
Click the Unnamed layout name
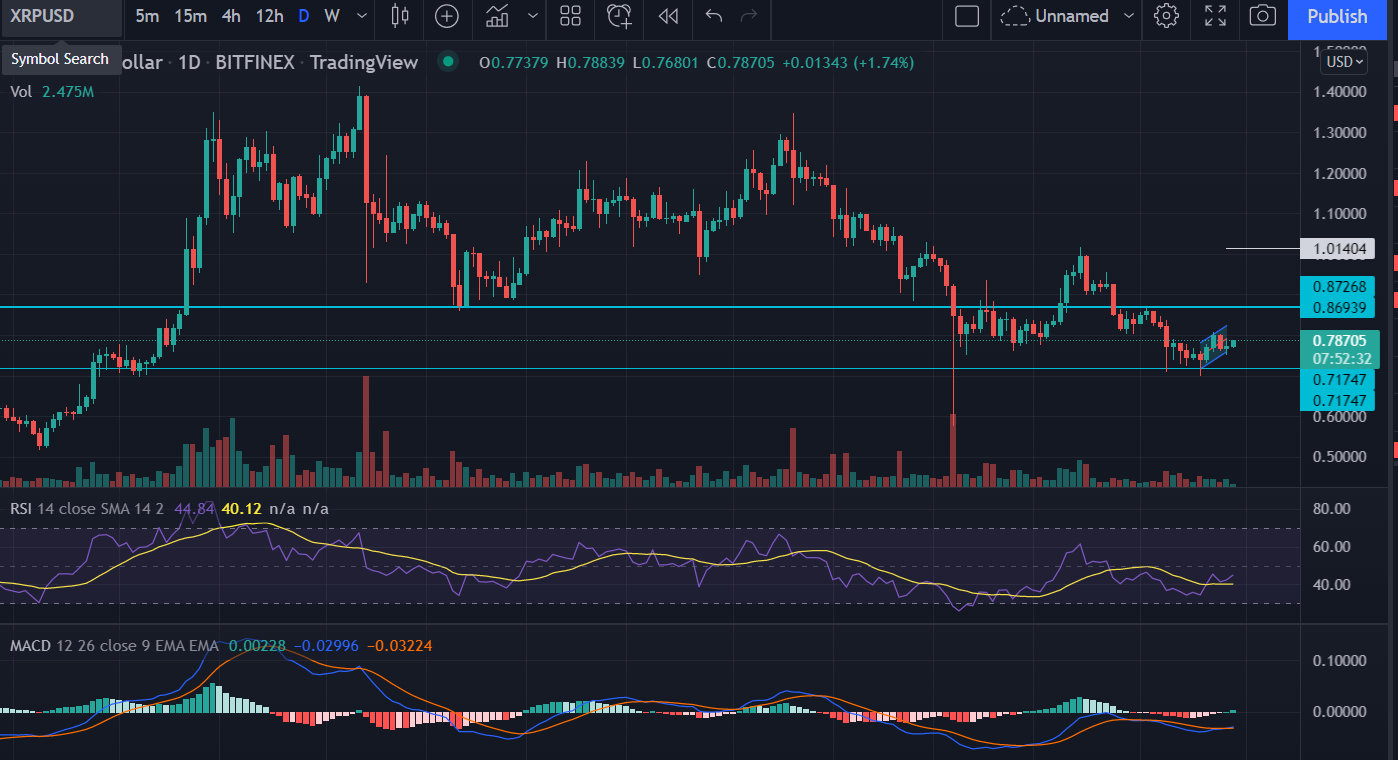click(1072, 16)
